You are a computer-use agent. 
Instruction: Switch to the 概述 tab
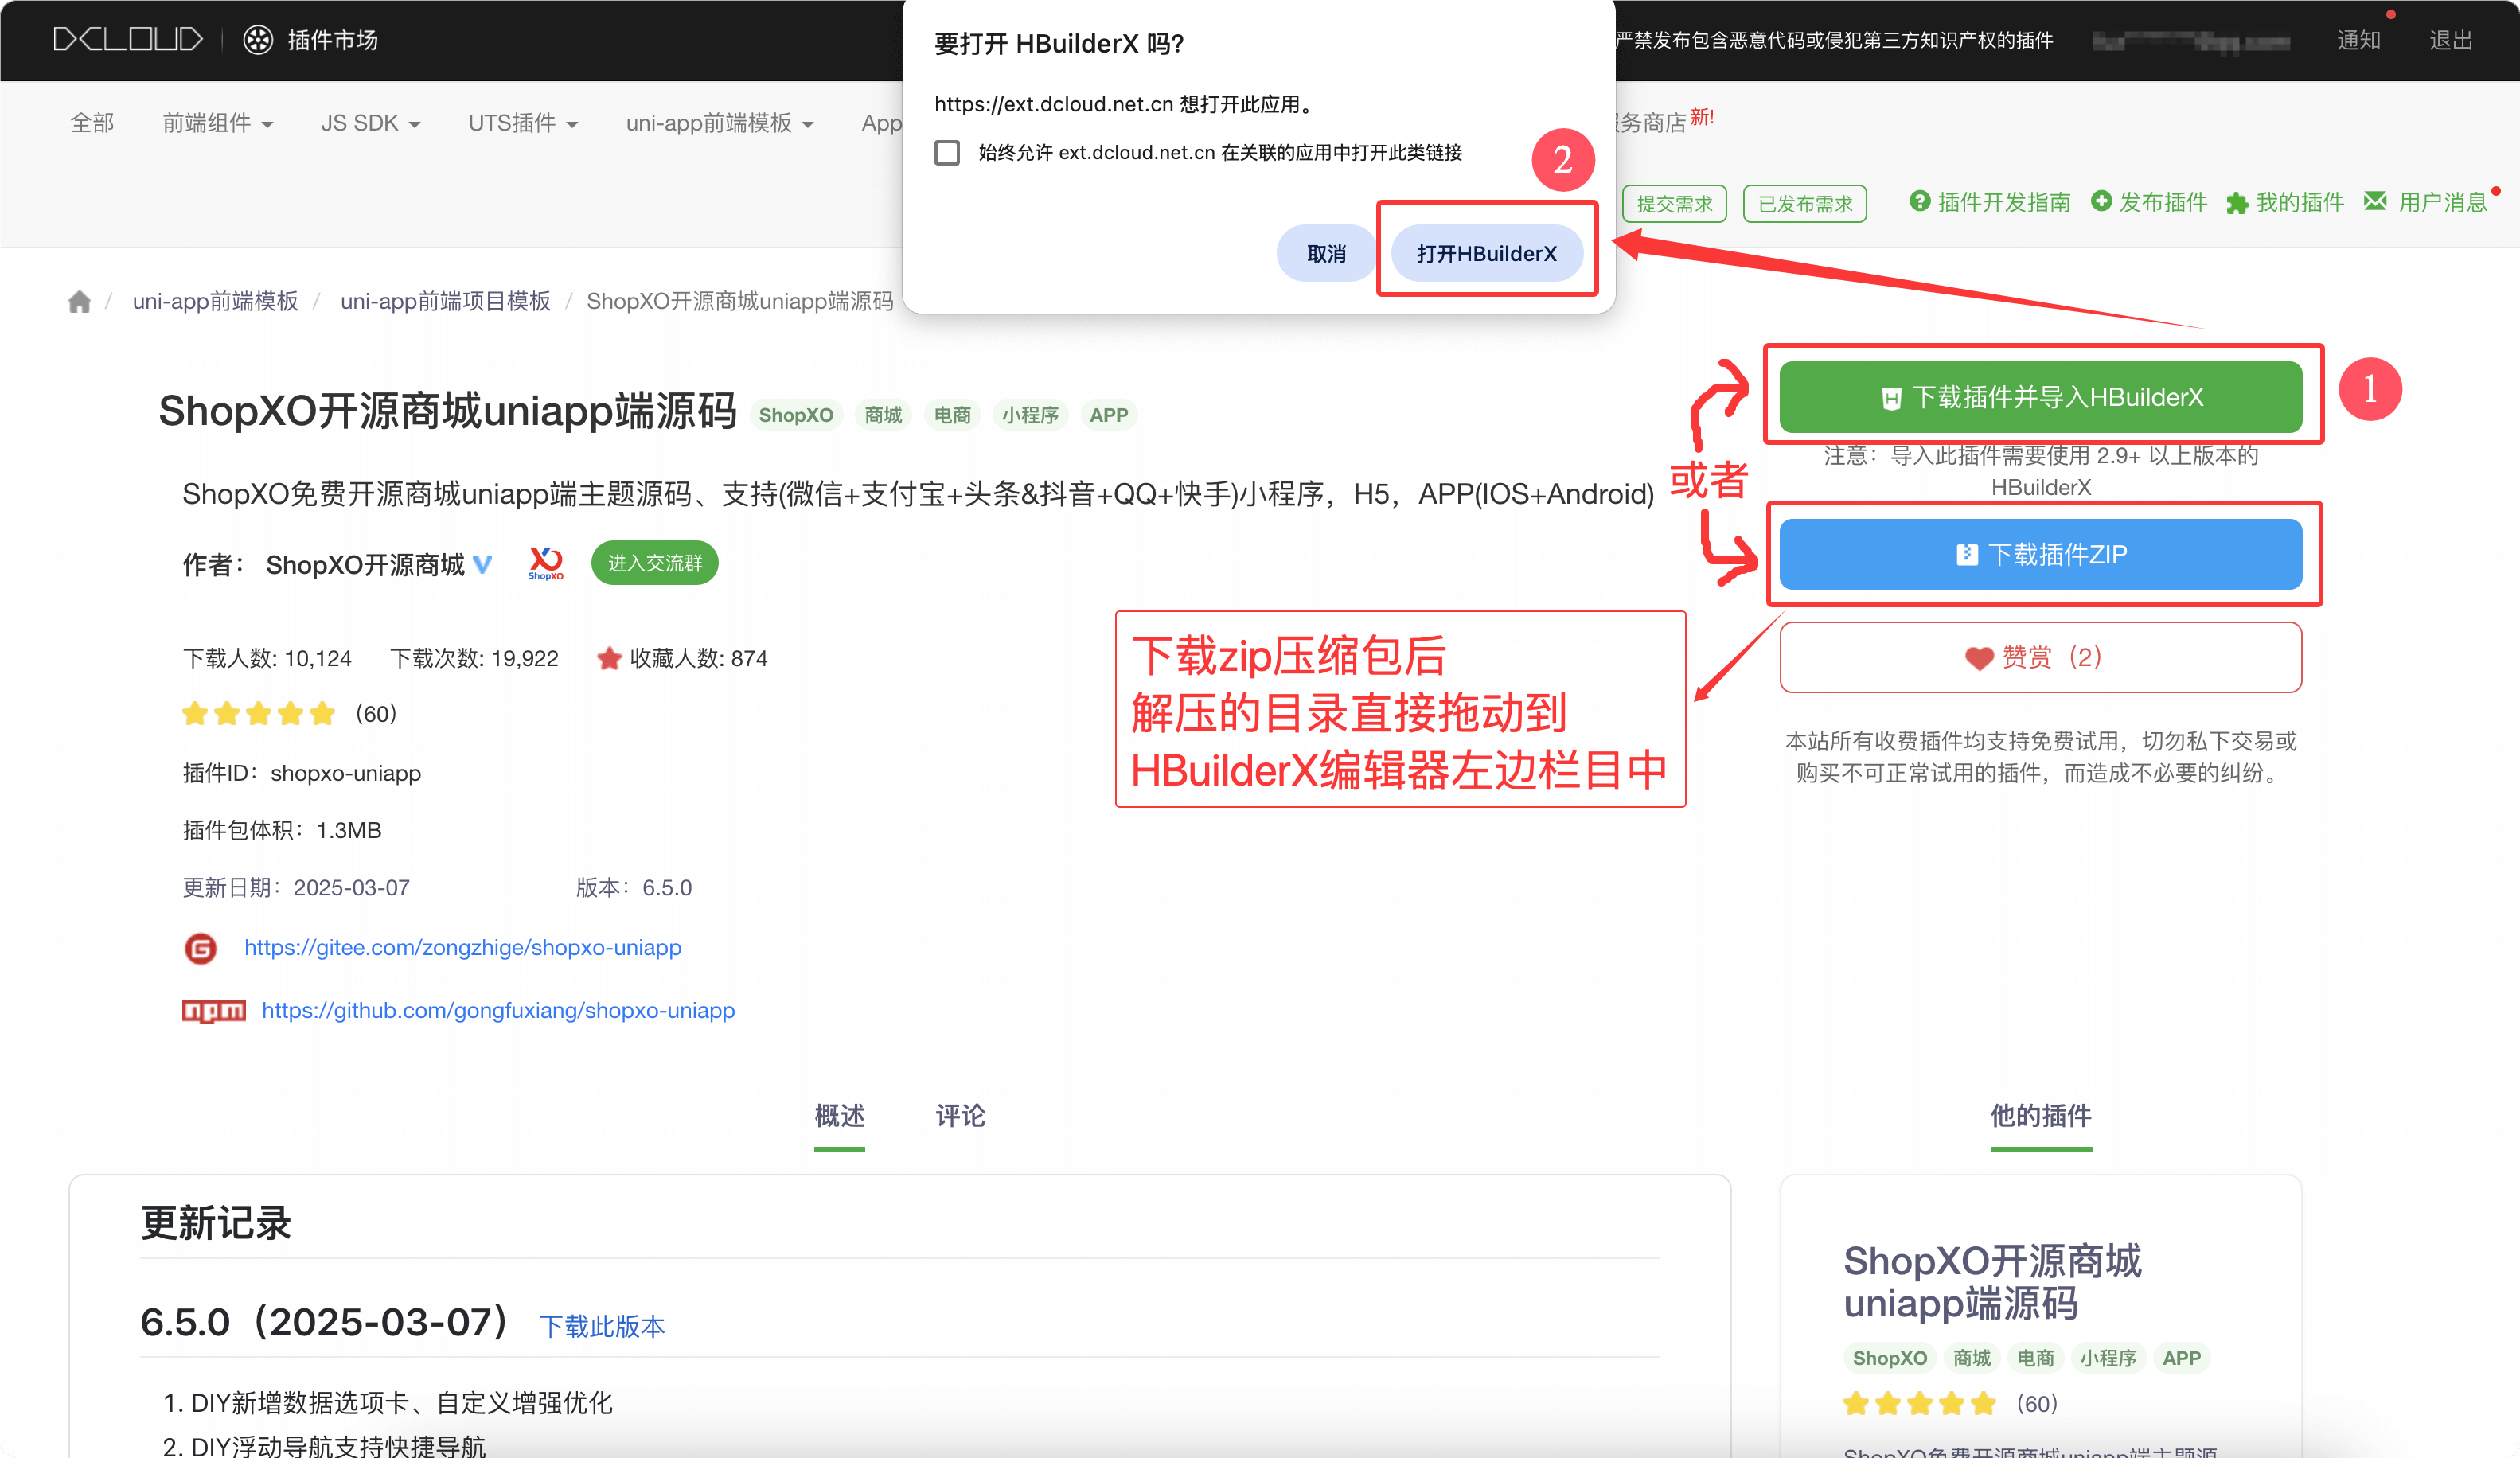(839, 1116)
